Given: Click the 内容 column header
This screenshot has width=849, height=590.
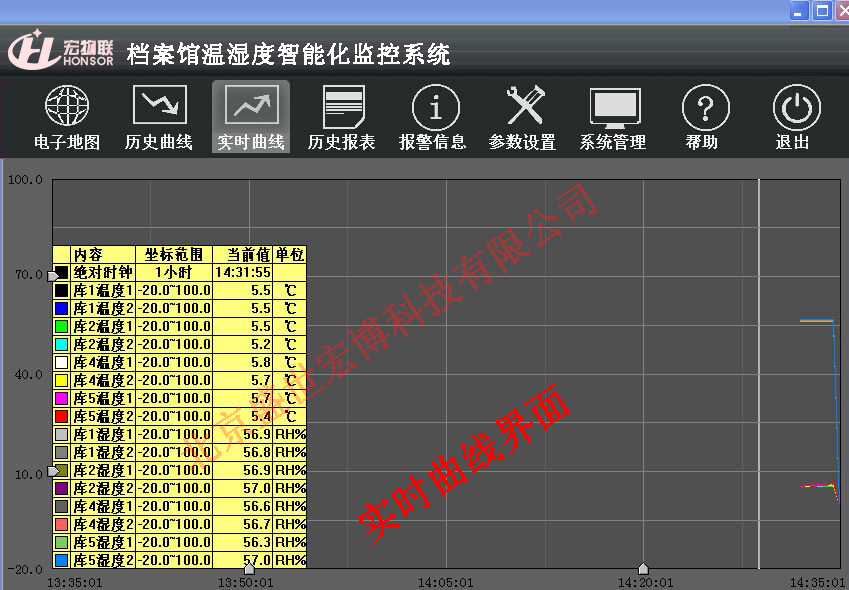Looking at the screenshot, I should coord(103,254).
